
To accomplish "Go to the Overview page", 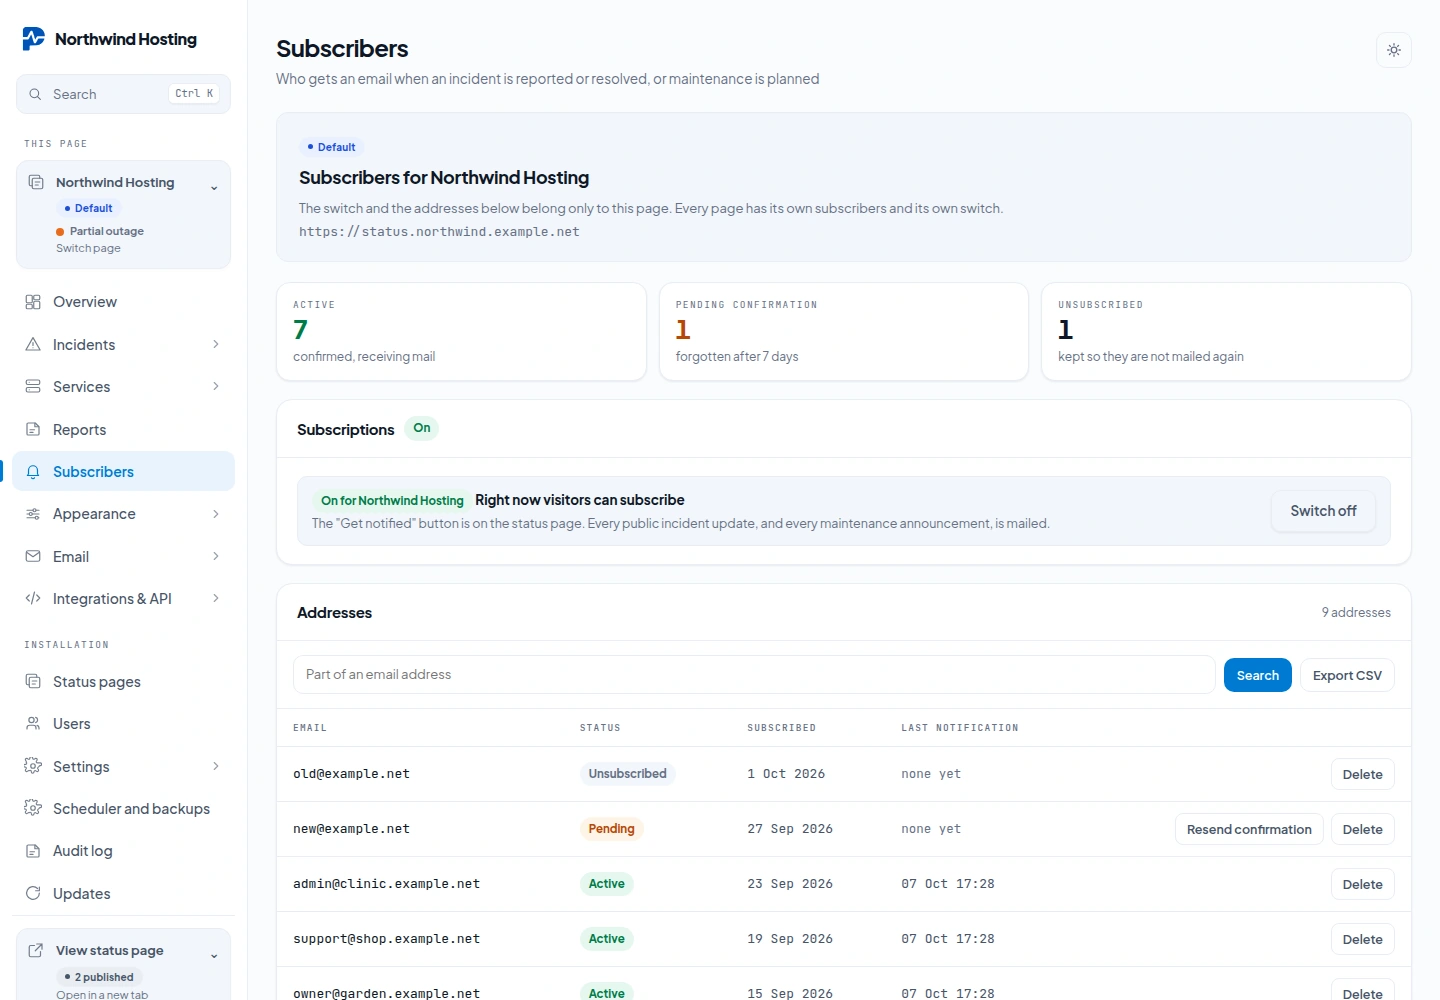I will (x=124, y=302).
